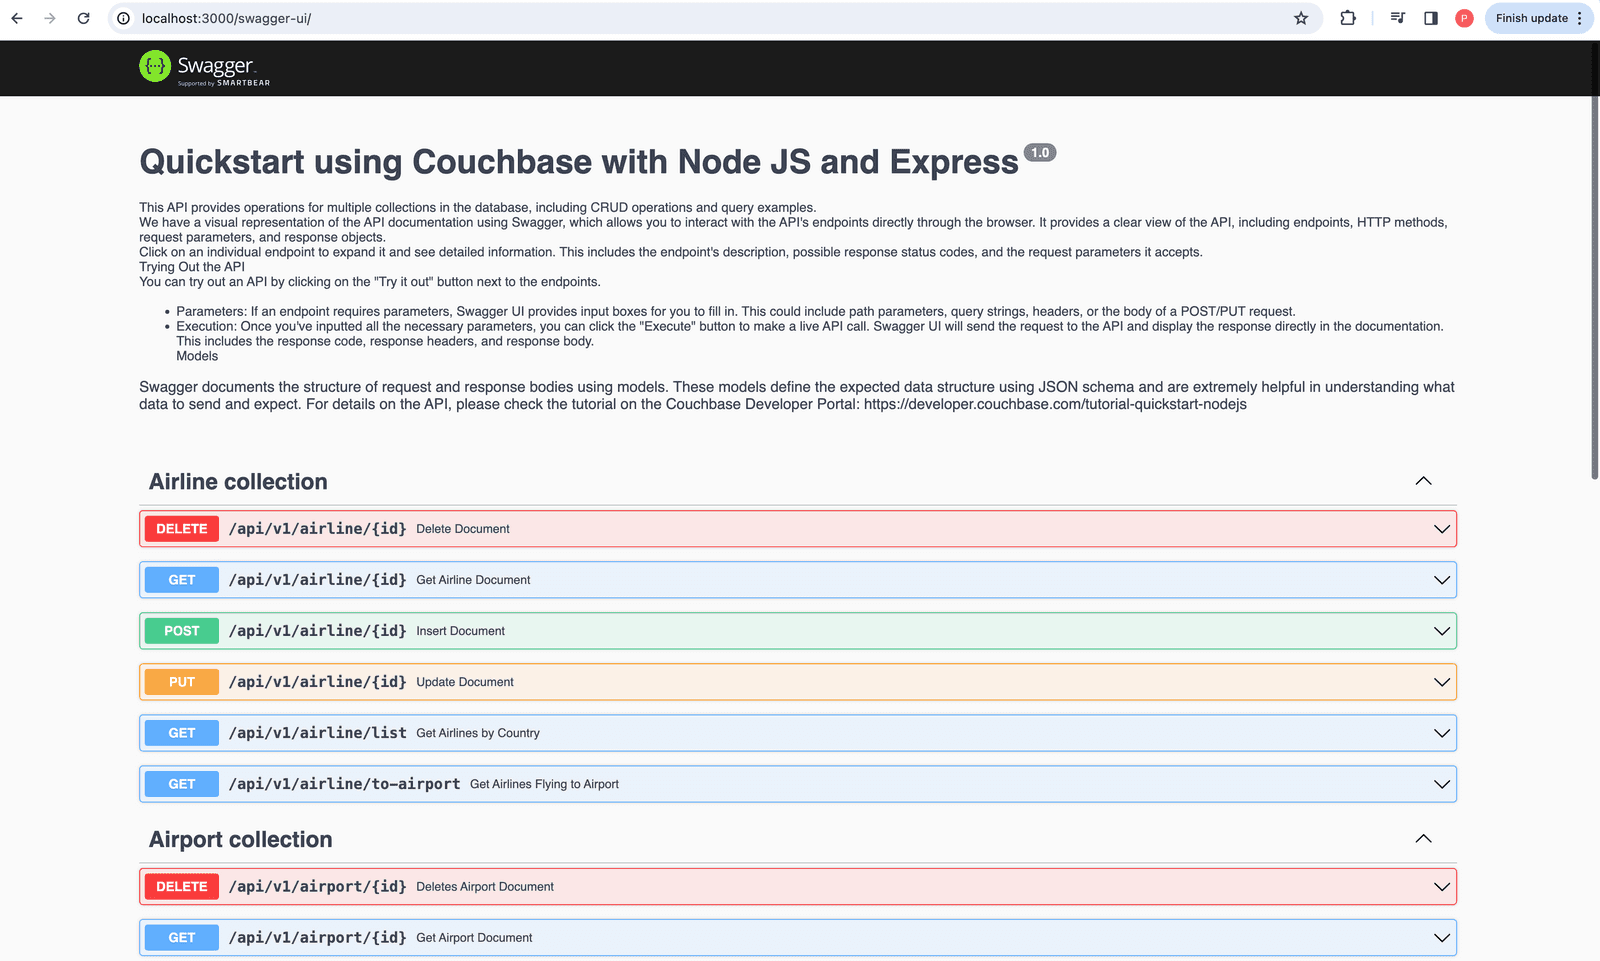Navigate back using the browser back arrow
This screenshot has width=1600, height=961.
(16, 18)
